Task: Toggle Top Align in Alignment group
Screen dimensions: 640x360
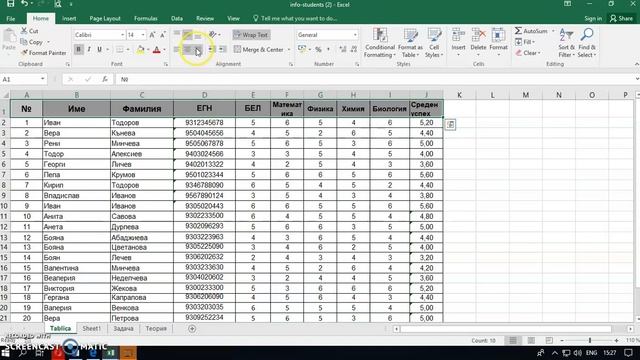Action: pos(177,35)
